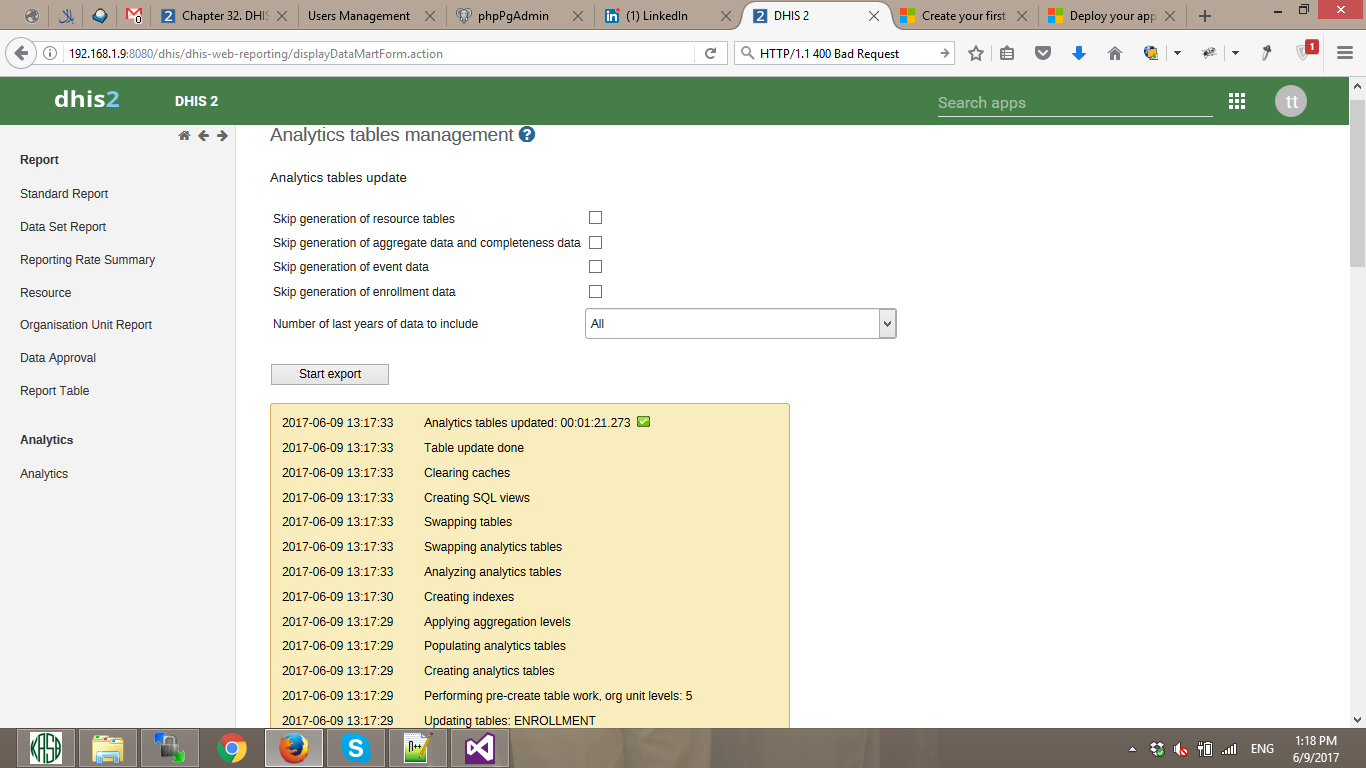Open the number of last years dropdown
The width and height of the screenshot is (1366, 768).
coord(740,324)
